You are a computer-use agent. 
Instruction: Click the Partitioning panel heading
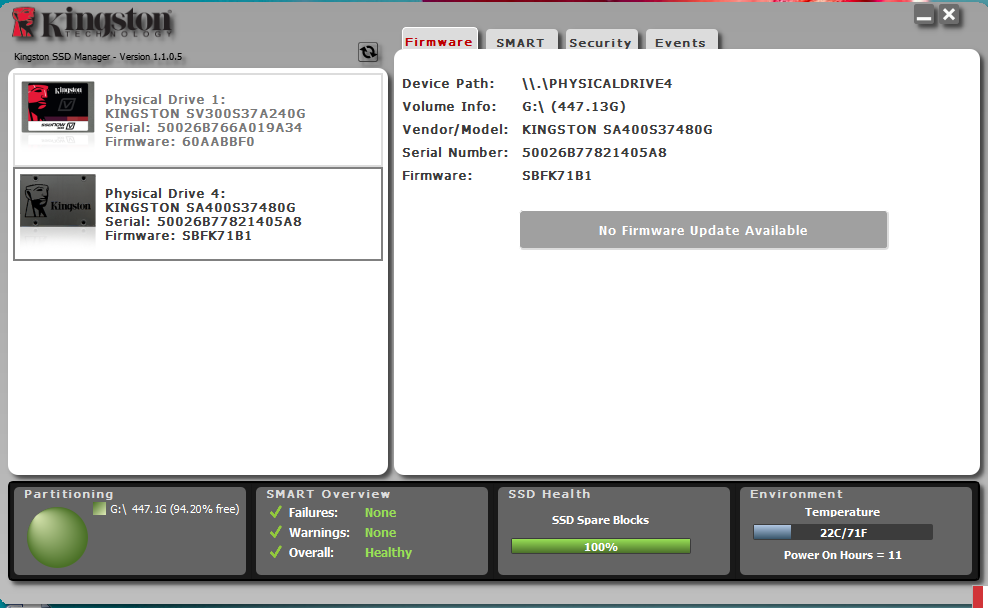(x=69, y=494)
